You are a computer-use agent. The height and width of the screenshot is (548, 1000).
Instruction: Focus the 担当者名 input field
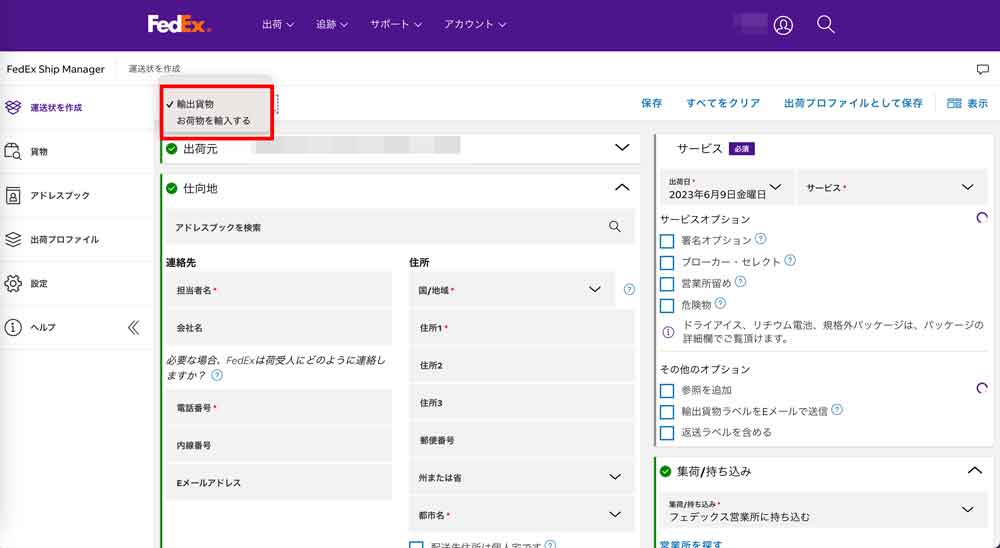(279, 290)
